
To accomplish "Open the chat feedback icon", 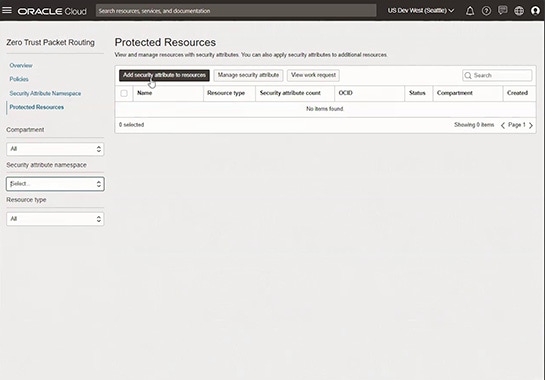I will point(503,11).
